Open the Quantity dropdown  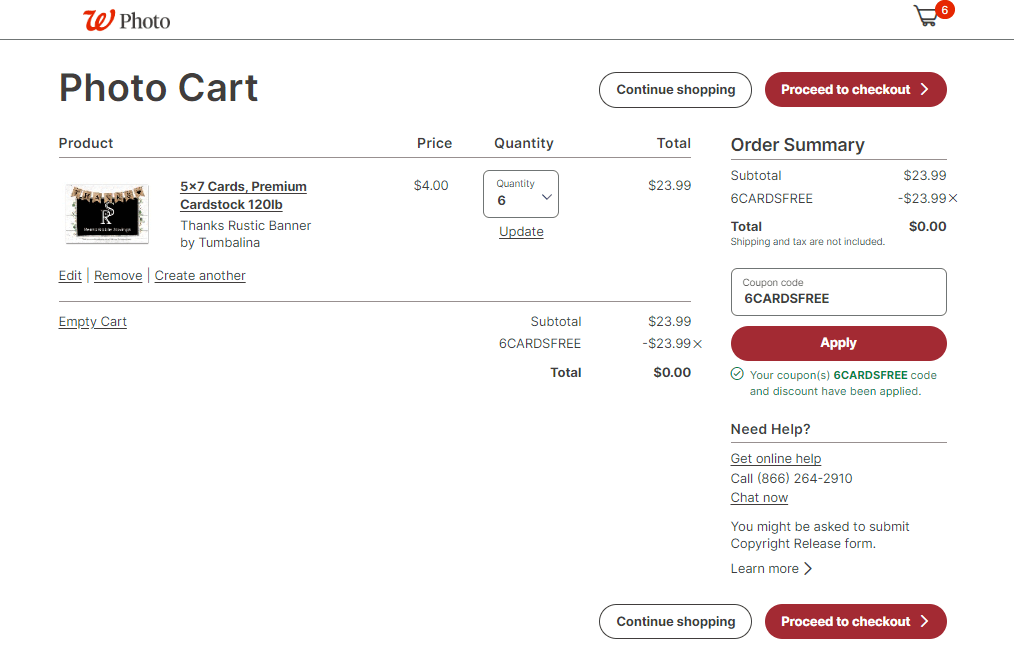tap(521, 194)
